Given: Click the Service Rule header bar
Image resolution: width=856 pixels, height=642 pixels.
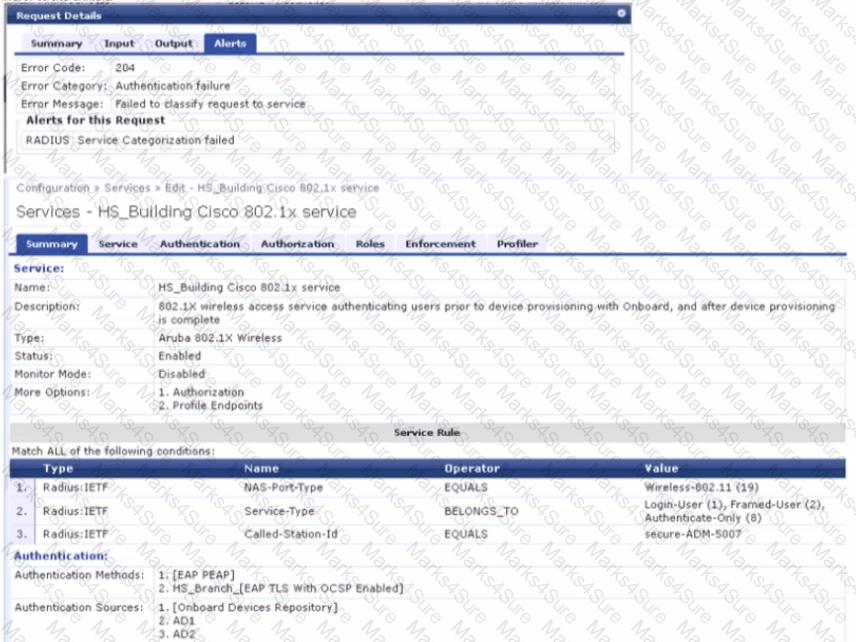Looking at the screenshot, I should (x=427, y=432).
